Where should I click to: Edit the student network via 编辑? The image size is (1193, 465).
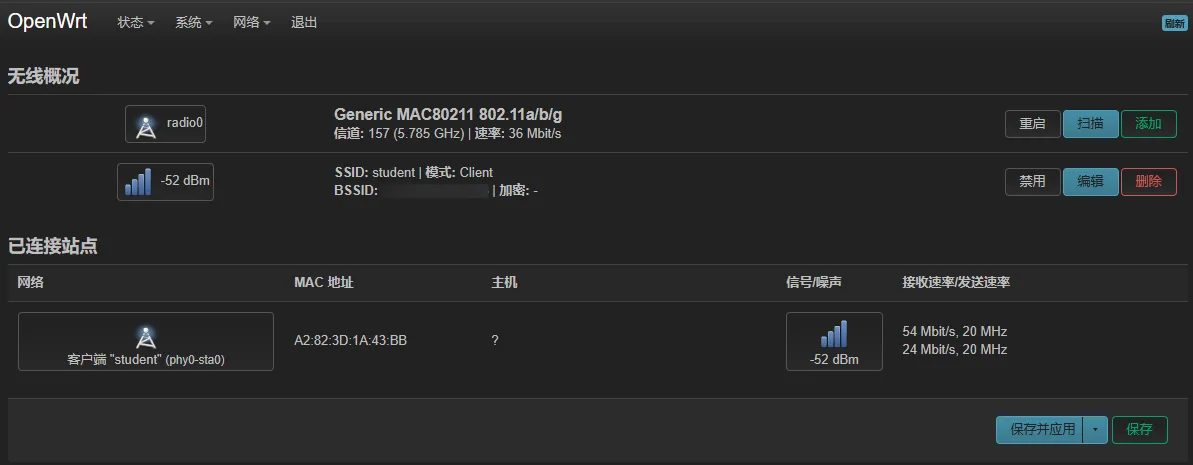1090,182
